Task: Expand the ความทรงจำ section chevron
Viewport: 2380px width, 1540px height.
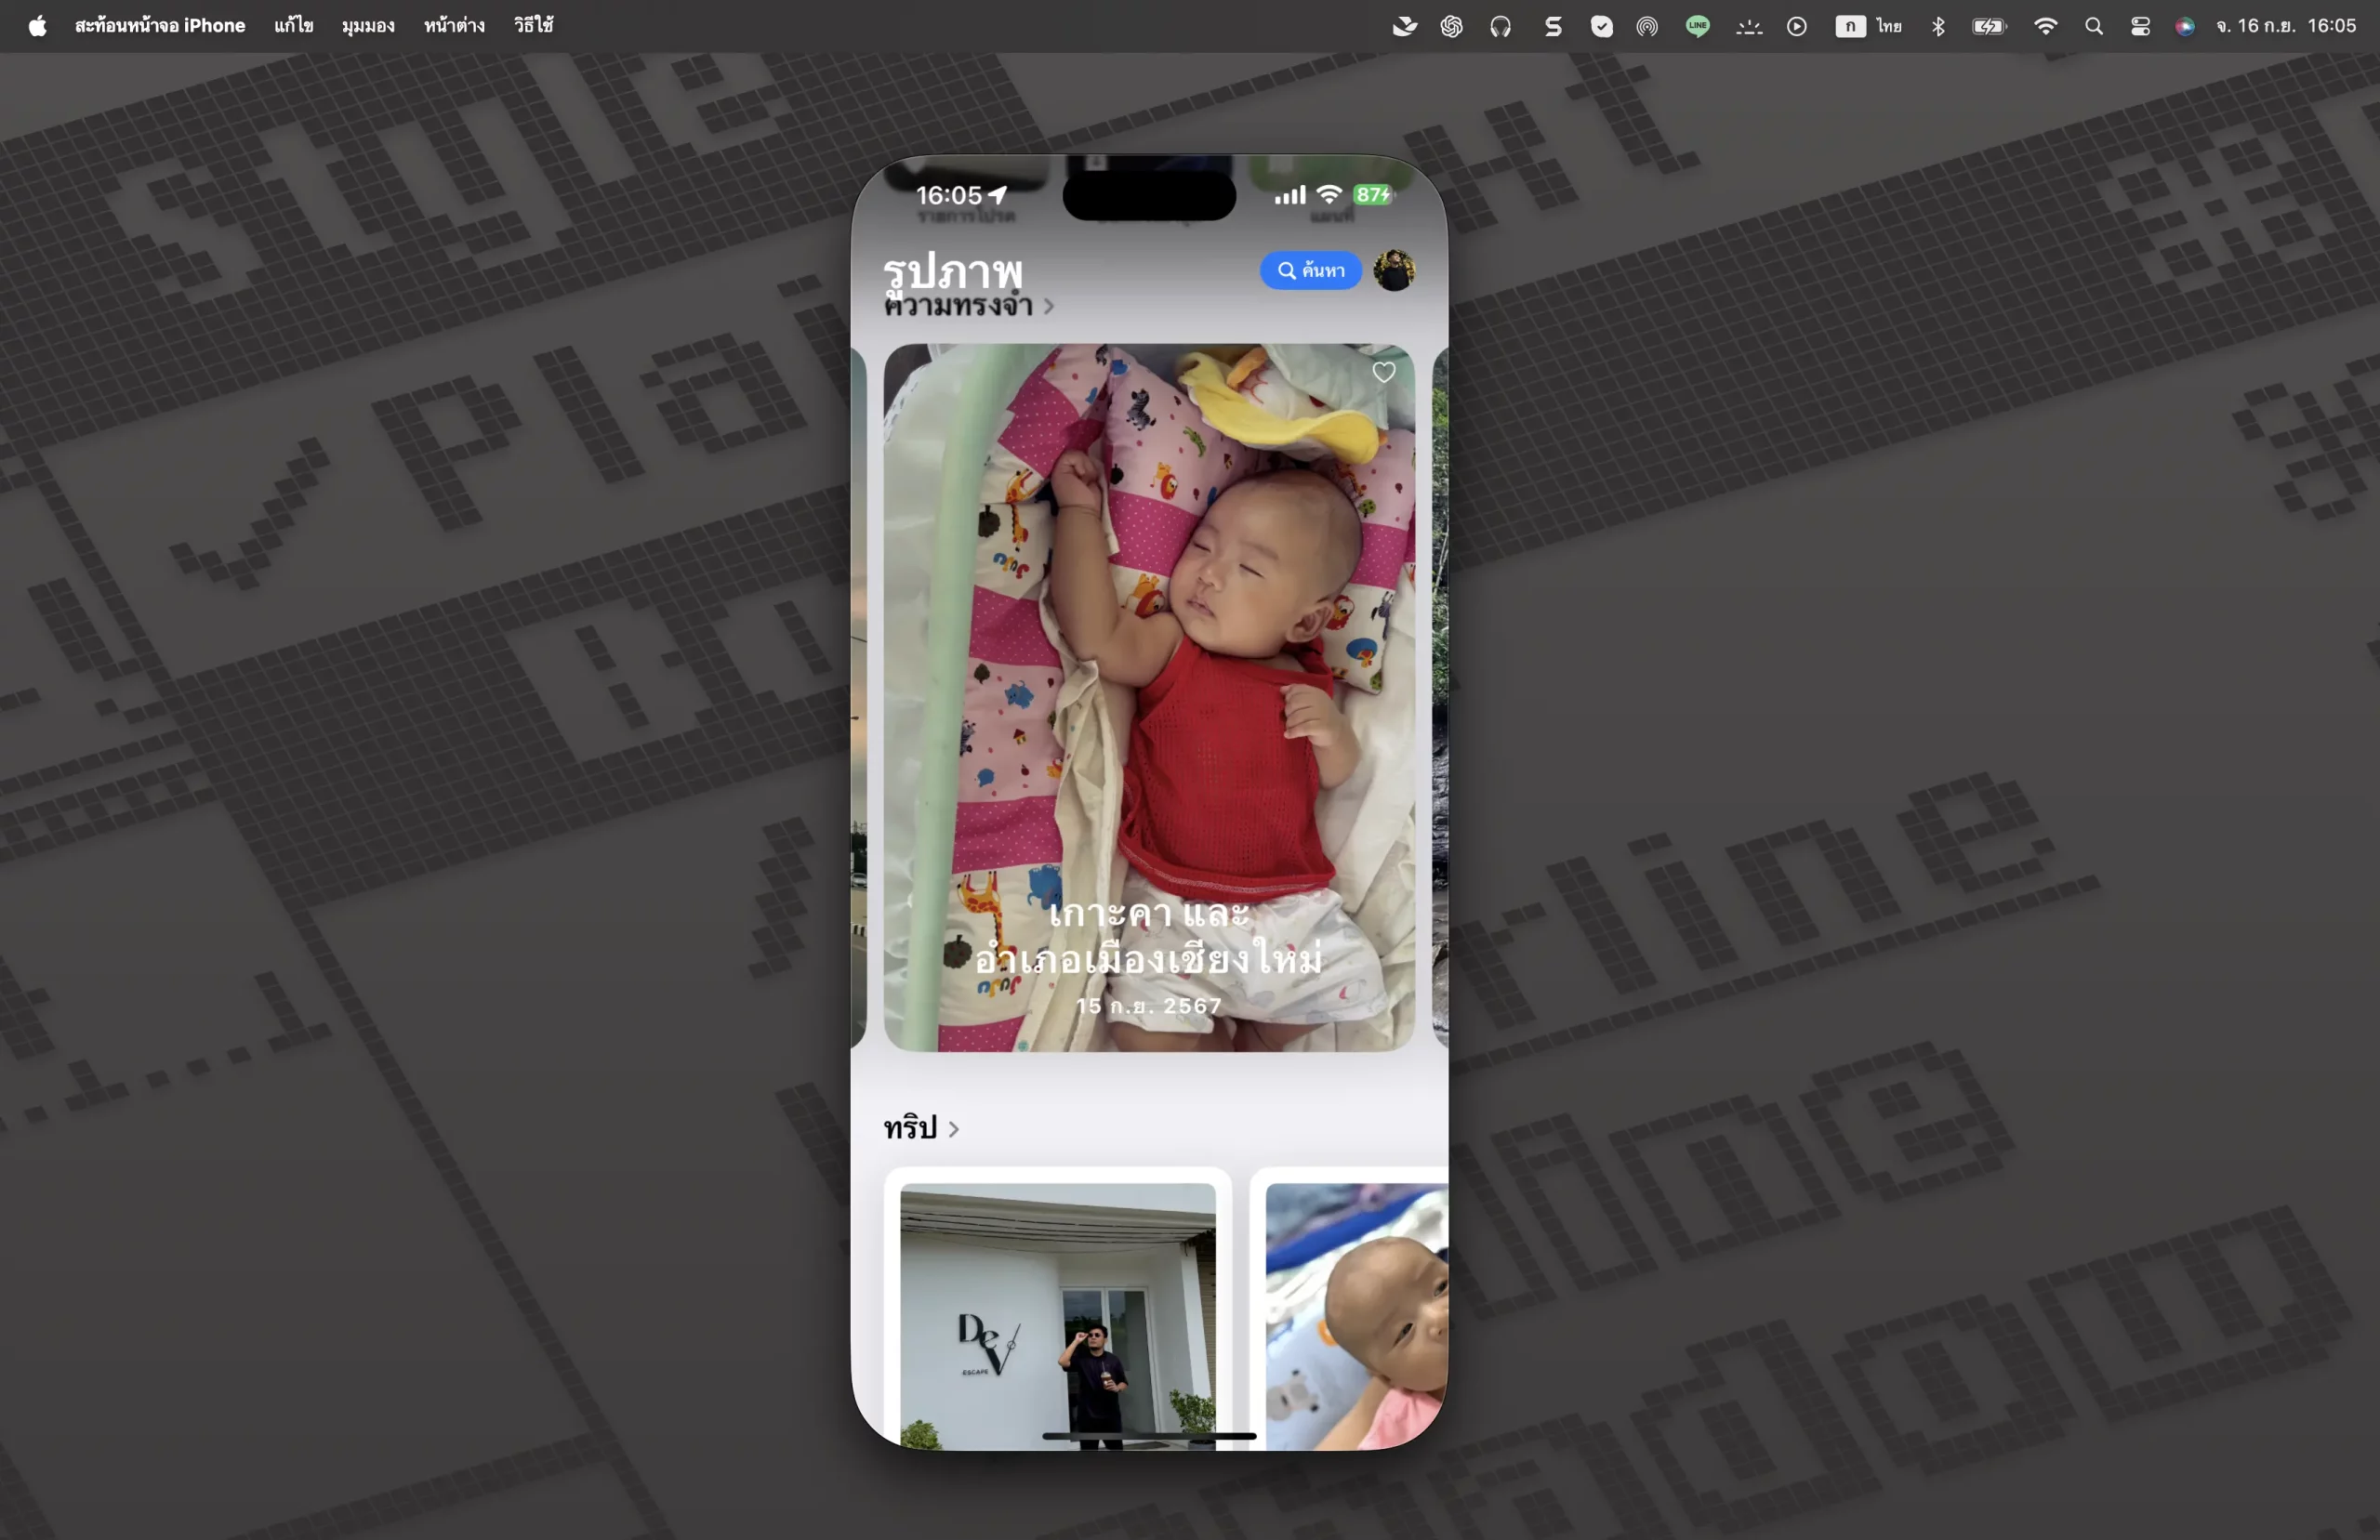Action: [x=1048, y=307]
